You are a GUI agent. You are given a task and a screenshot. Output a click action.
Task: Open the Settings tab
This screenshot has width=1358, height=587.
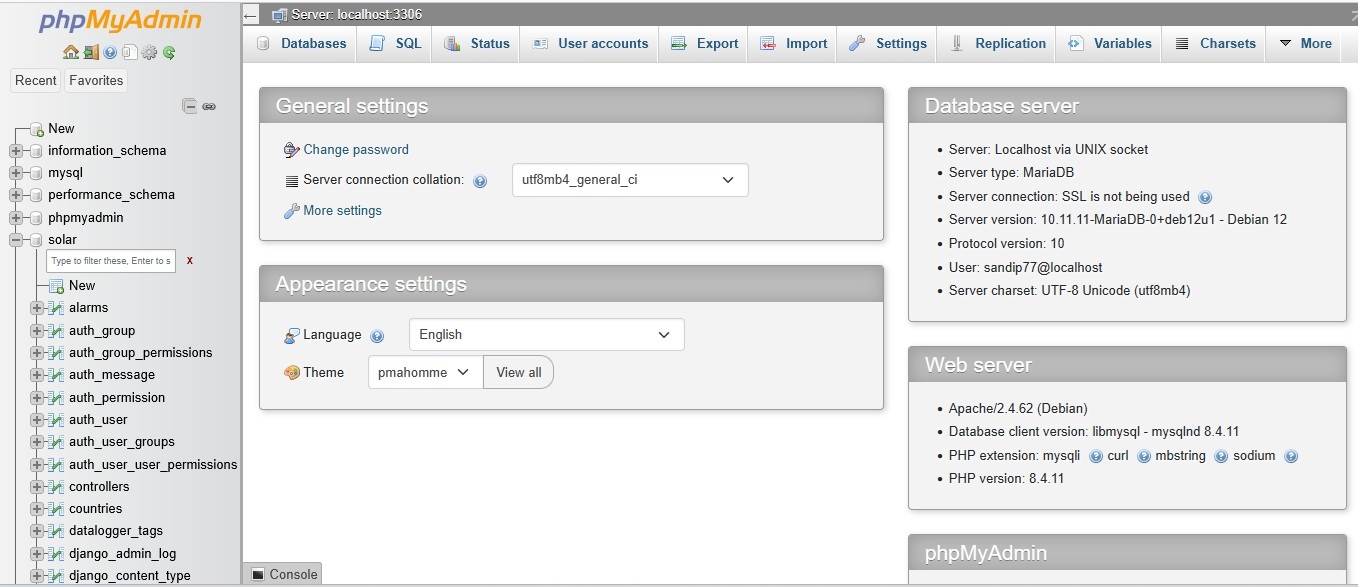[x=888, y=44]
